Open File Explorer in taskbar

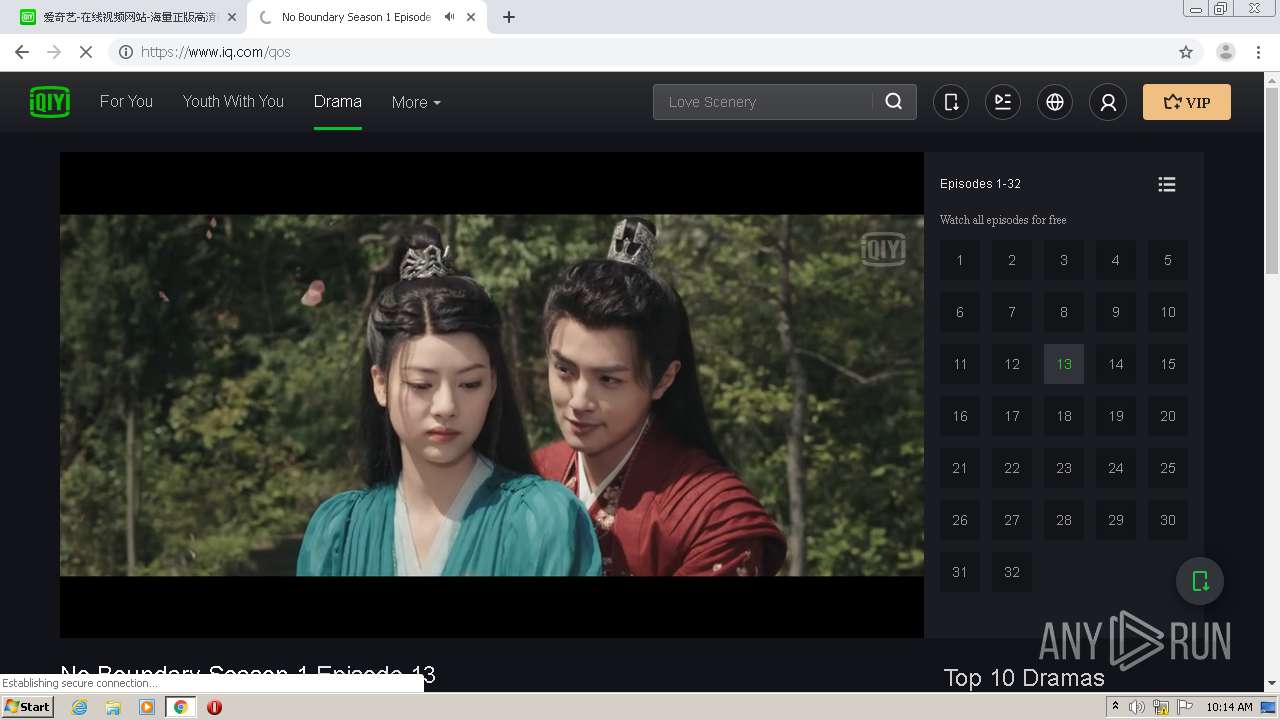(x=113, y=707)
